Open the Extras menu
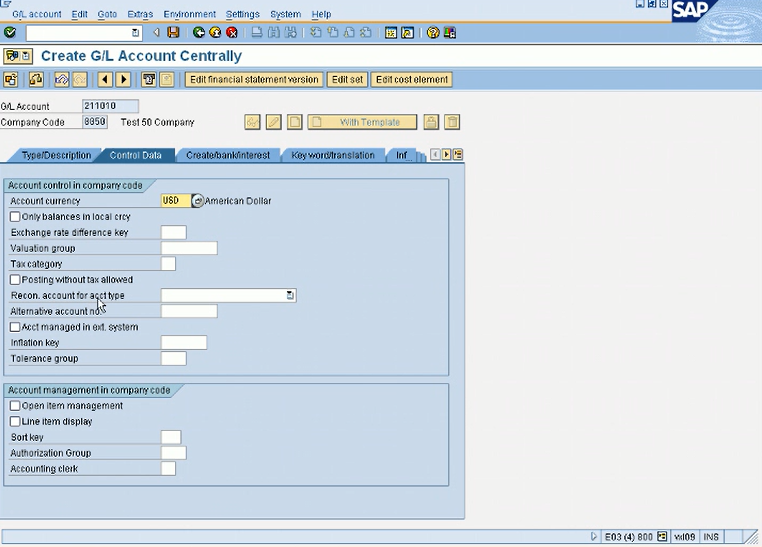762x547 pixels. tap(140, 14)
